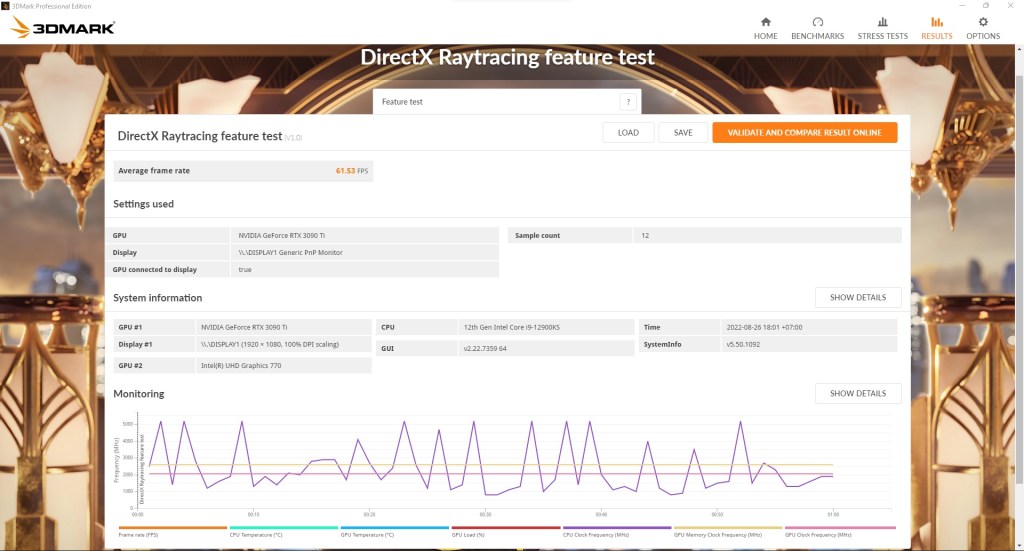Toggle Frame rate (FPS) chart legend
The height and width of the screenshot is (551, 1024).
pyautogui.click(x=172, y=531)
